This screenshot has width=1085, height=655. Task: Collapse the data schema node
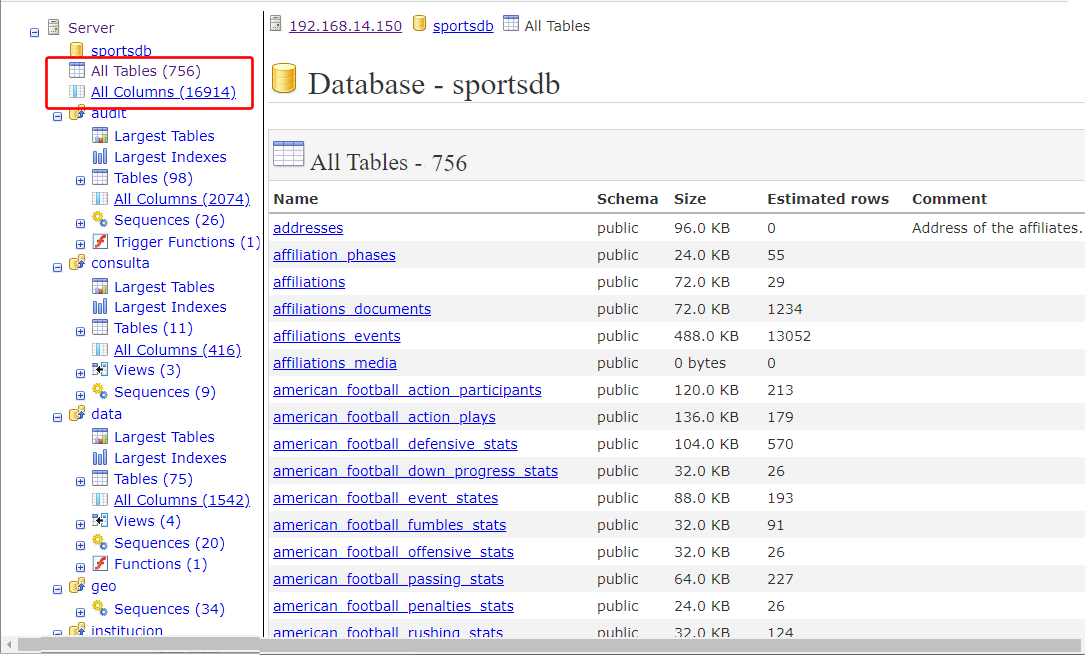57,417
